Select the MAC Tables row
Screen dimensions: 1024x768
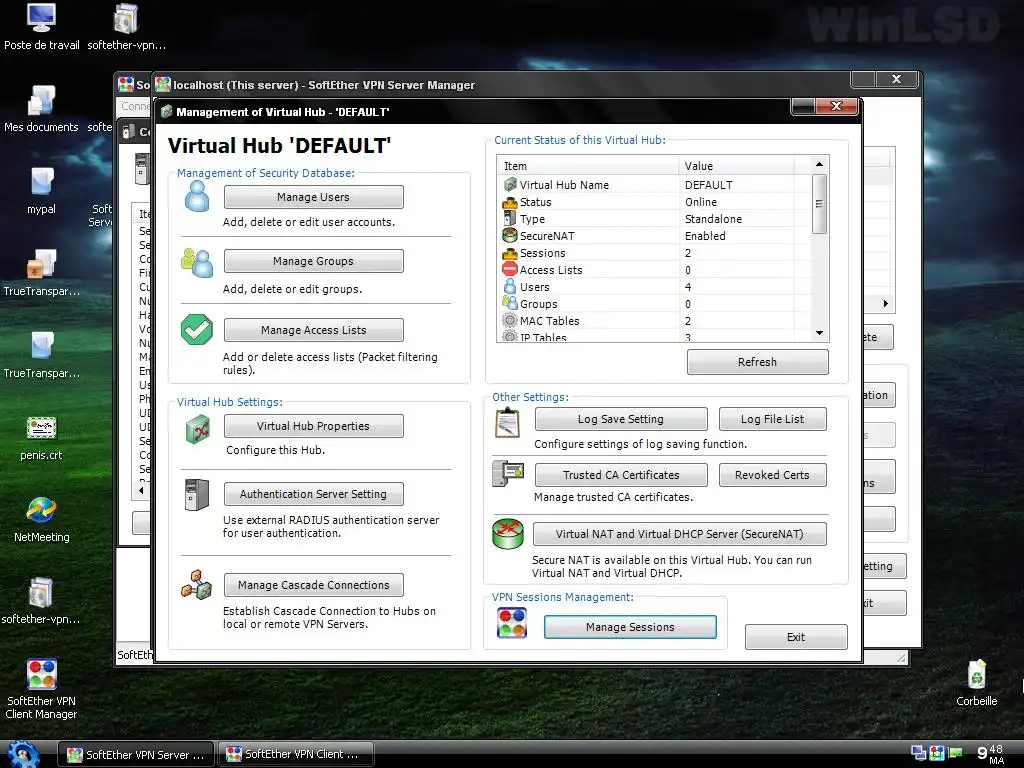tap(656, 321)
